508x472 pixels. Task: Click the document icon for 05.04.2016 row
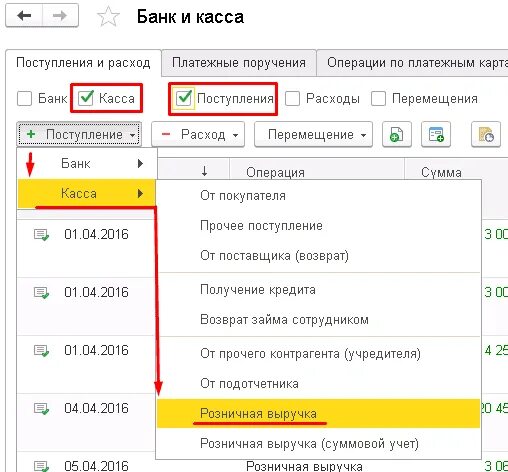(x=41, y=466)
